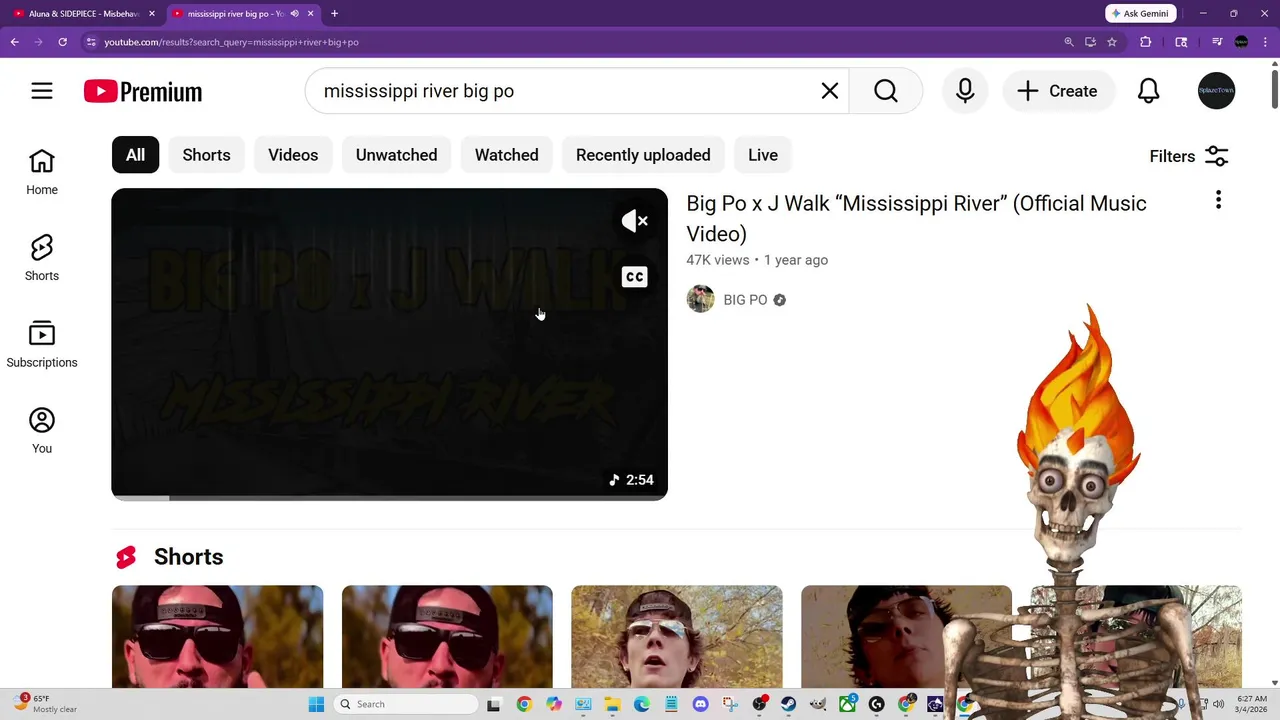Open the You page in sidebar
The height and width of the screenshot is (720, 1280).
pos(42,431)
